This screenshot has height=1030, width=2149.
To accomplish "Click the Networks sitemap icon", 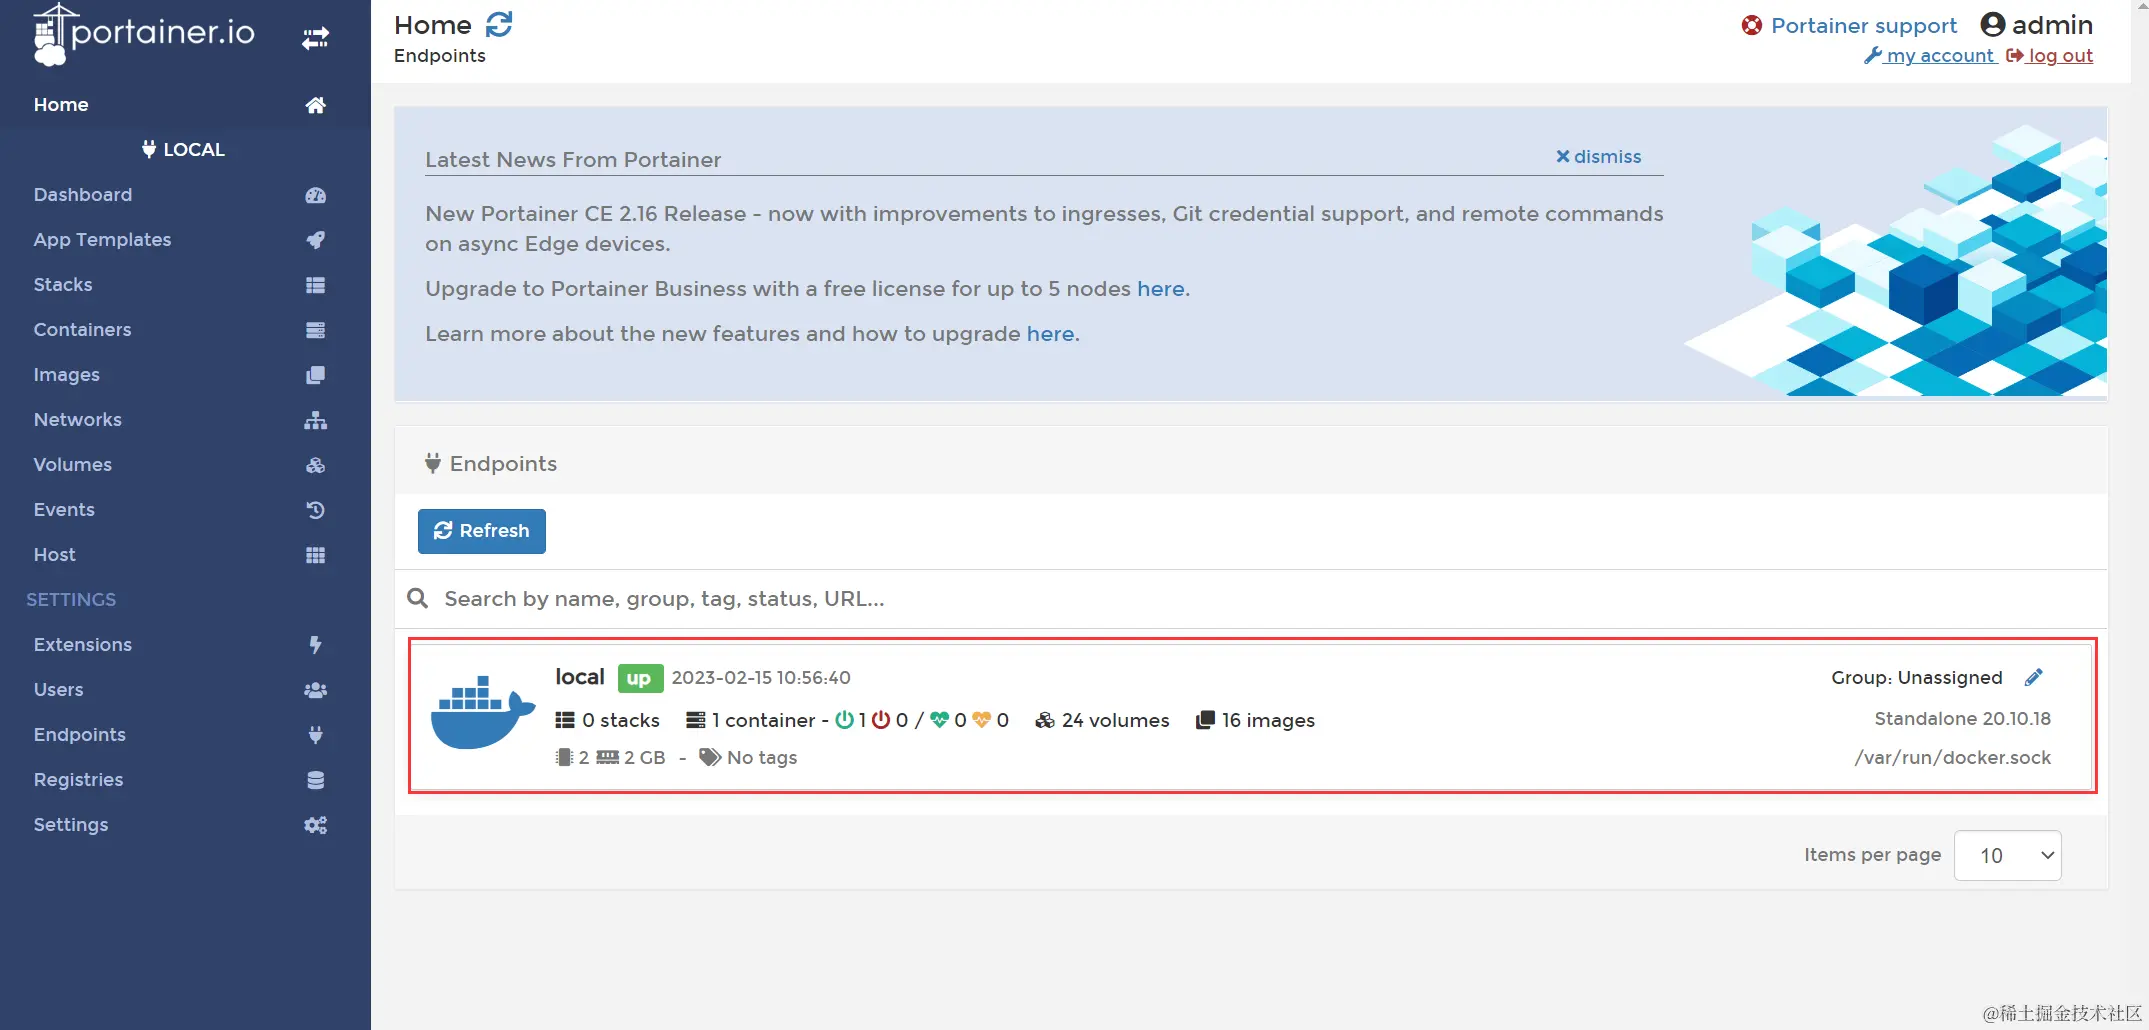I will point(315,420).
